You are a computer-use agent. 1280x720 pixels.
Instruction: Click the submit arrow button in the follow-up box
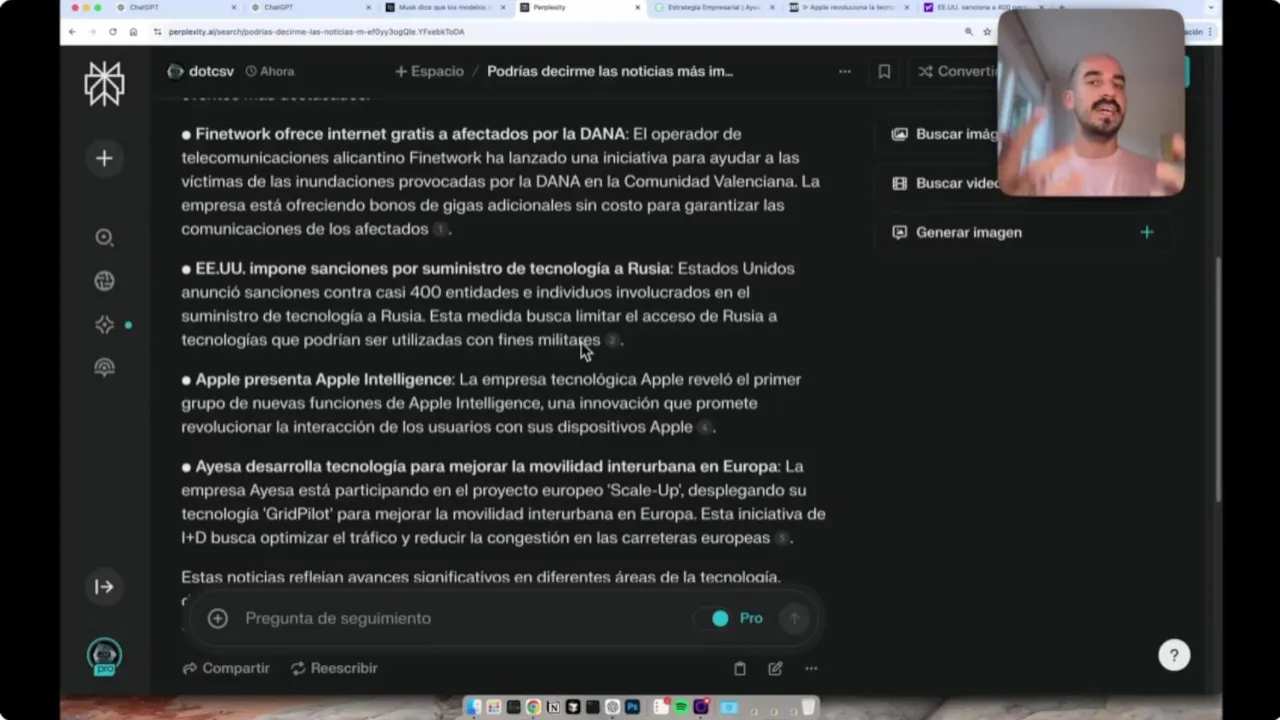(x=794, y=618)
